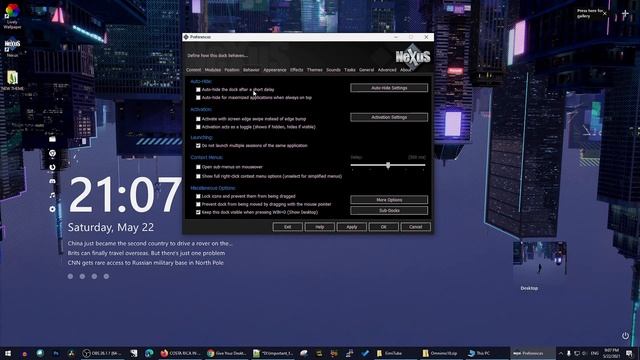
Task: Open Photoshop from the taskbar
Action: (56, 353)
